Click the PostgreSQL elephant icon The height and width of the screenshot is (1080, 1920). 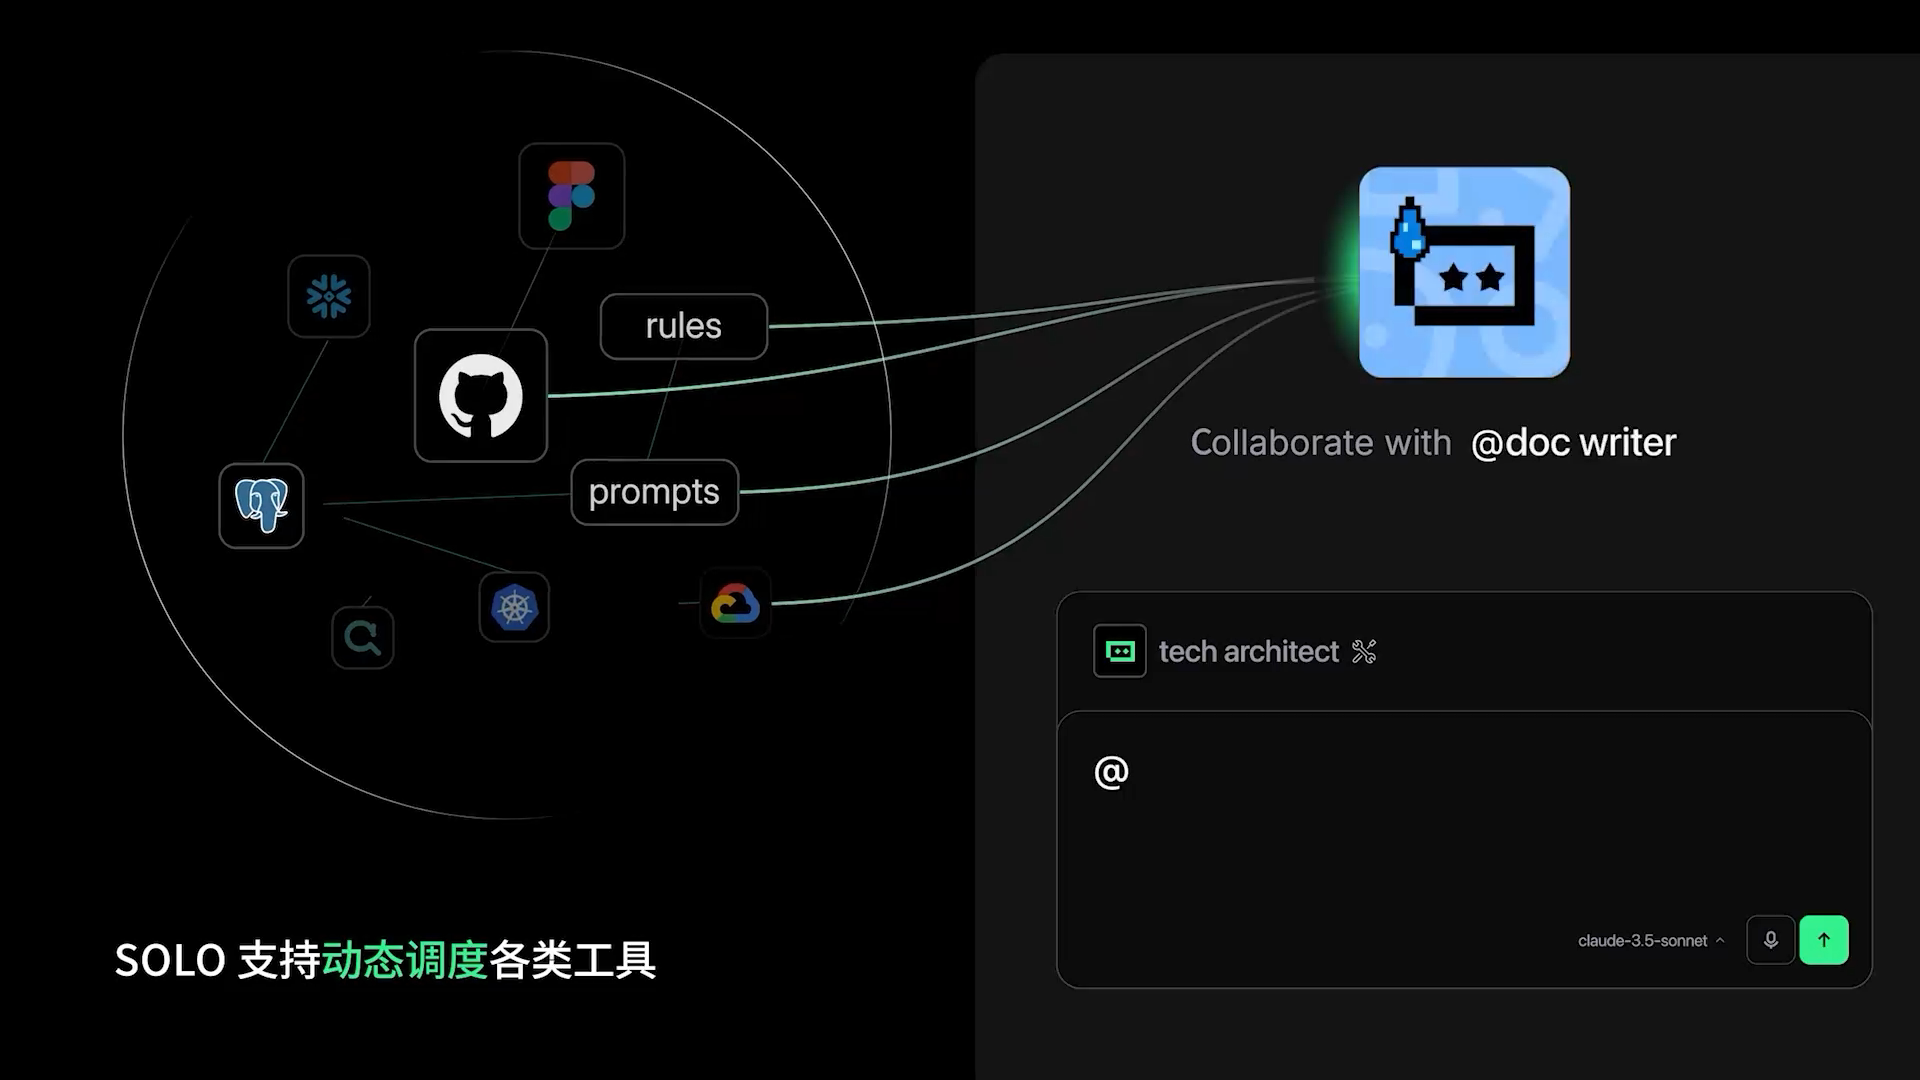[x=261, y=505]
